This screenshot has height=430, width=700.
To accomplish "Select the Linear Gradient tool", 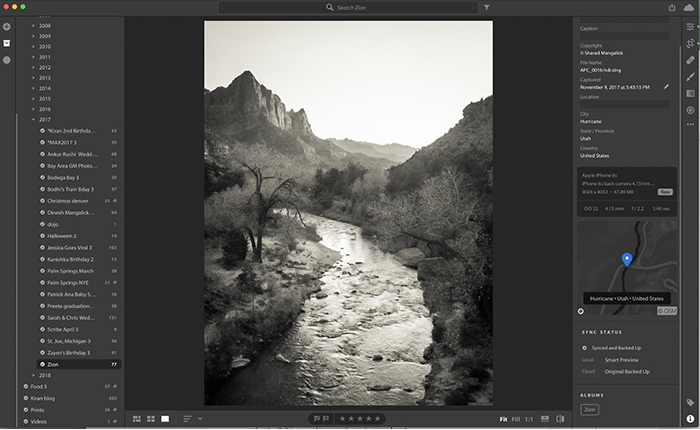I will [690, 93].
